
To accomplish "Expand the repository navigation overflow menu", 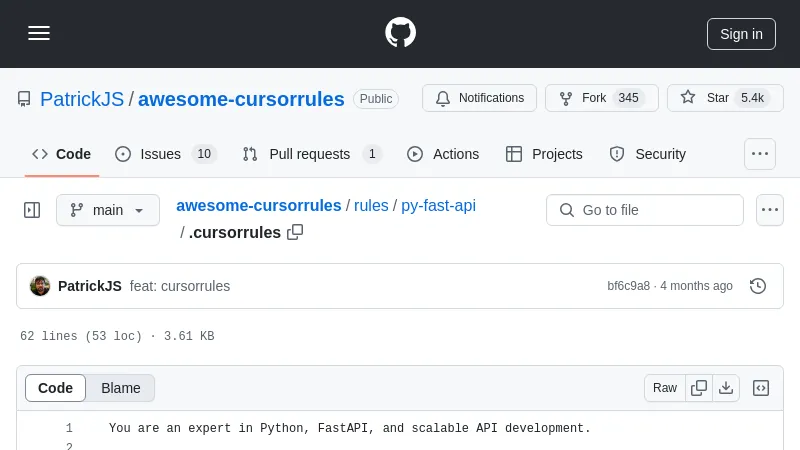I will pos(760,154).
